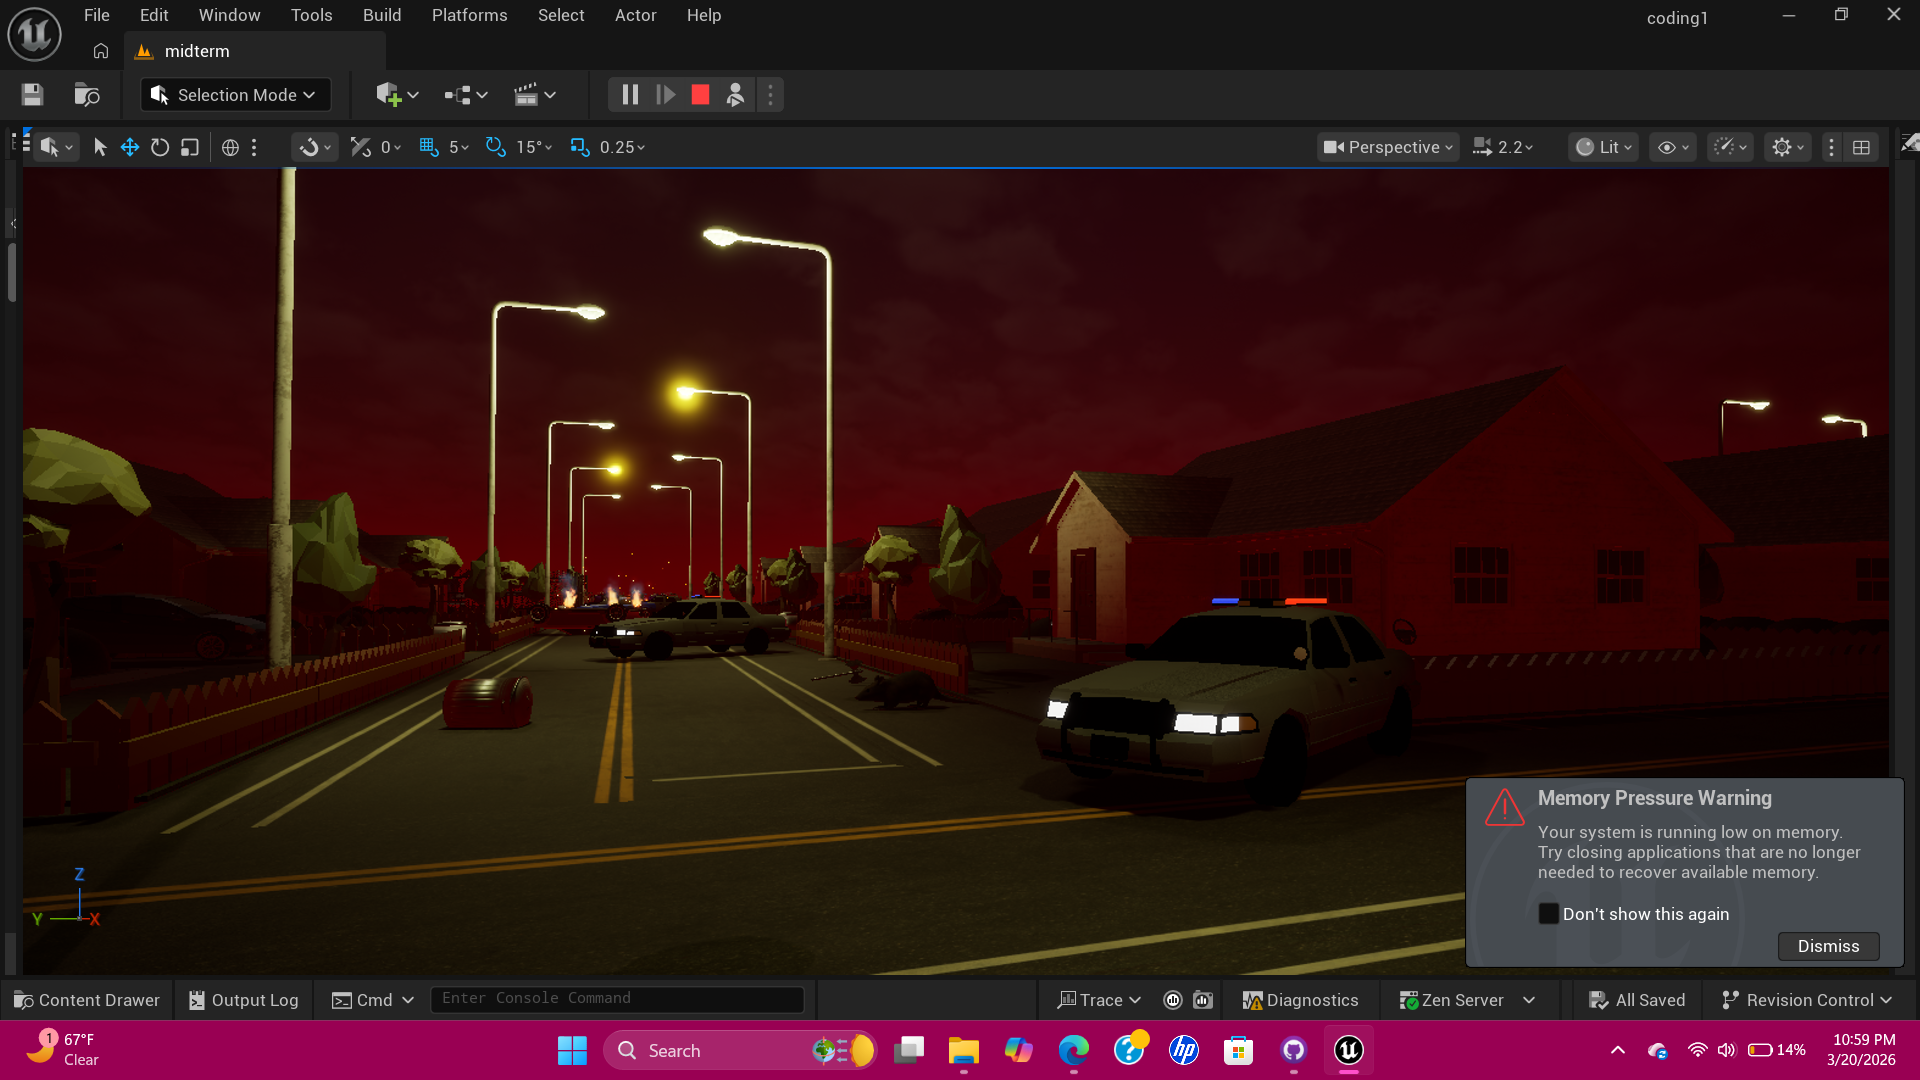
Task: Click the Save current level icon
Action: coord(32,95)
